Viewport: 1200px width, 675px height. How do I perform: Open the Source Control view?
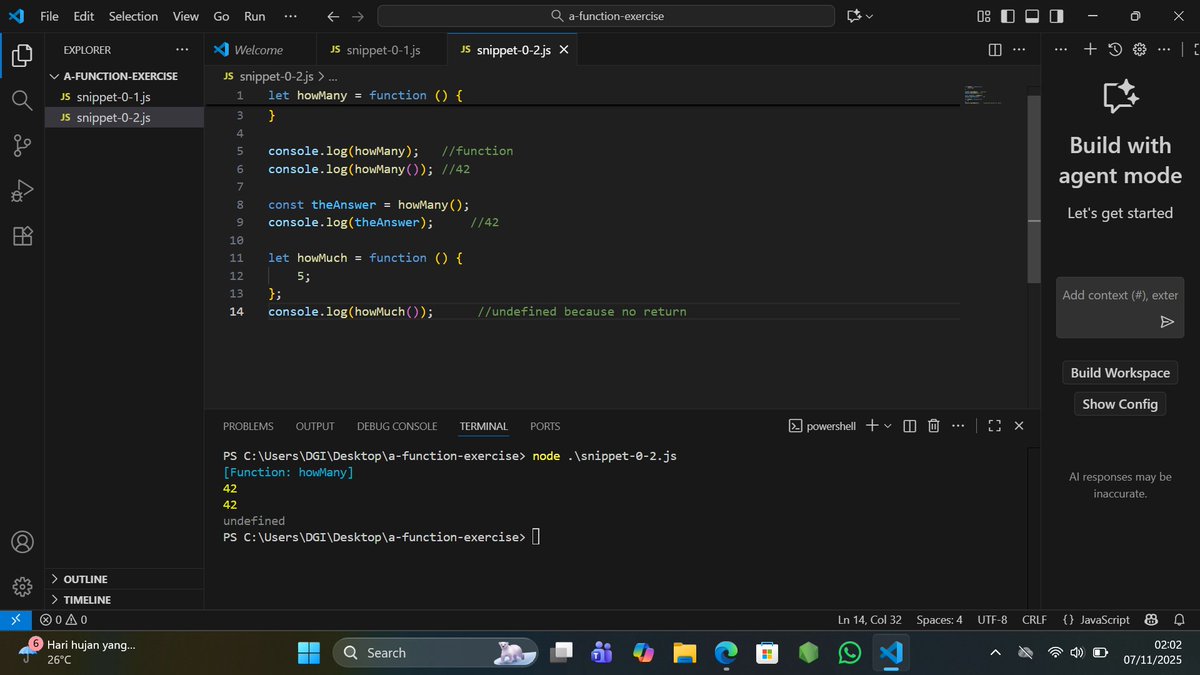(x=21, y=145)
